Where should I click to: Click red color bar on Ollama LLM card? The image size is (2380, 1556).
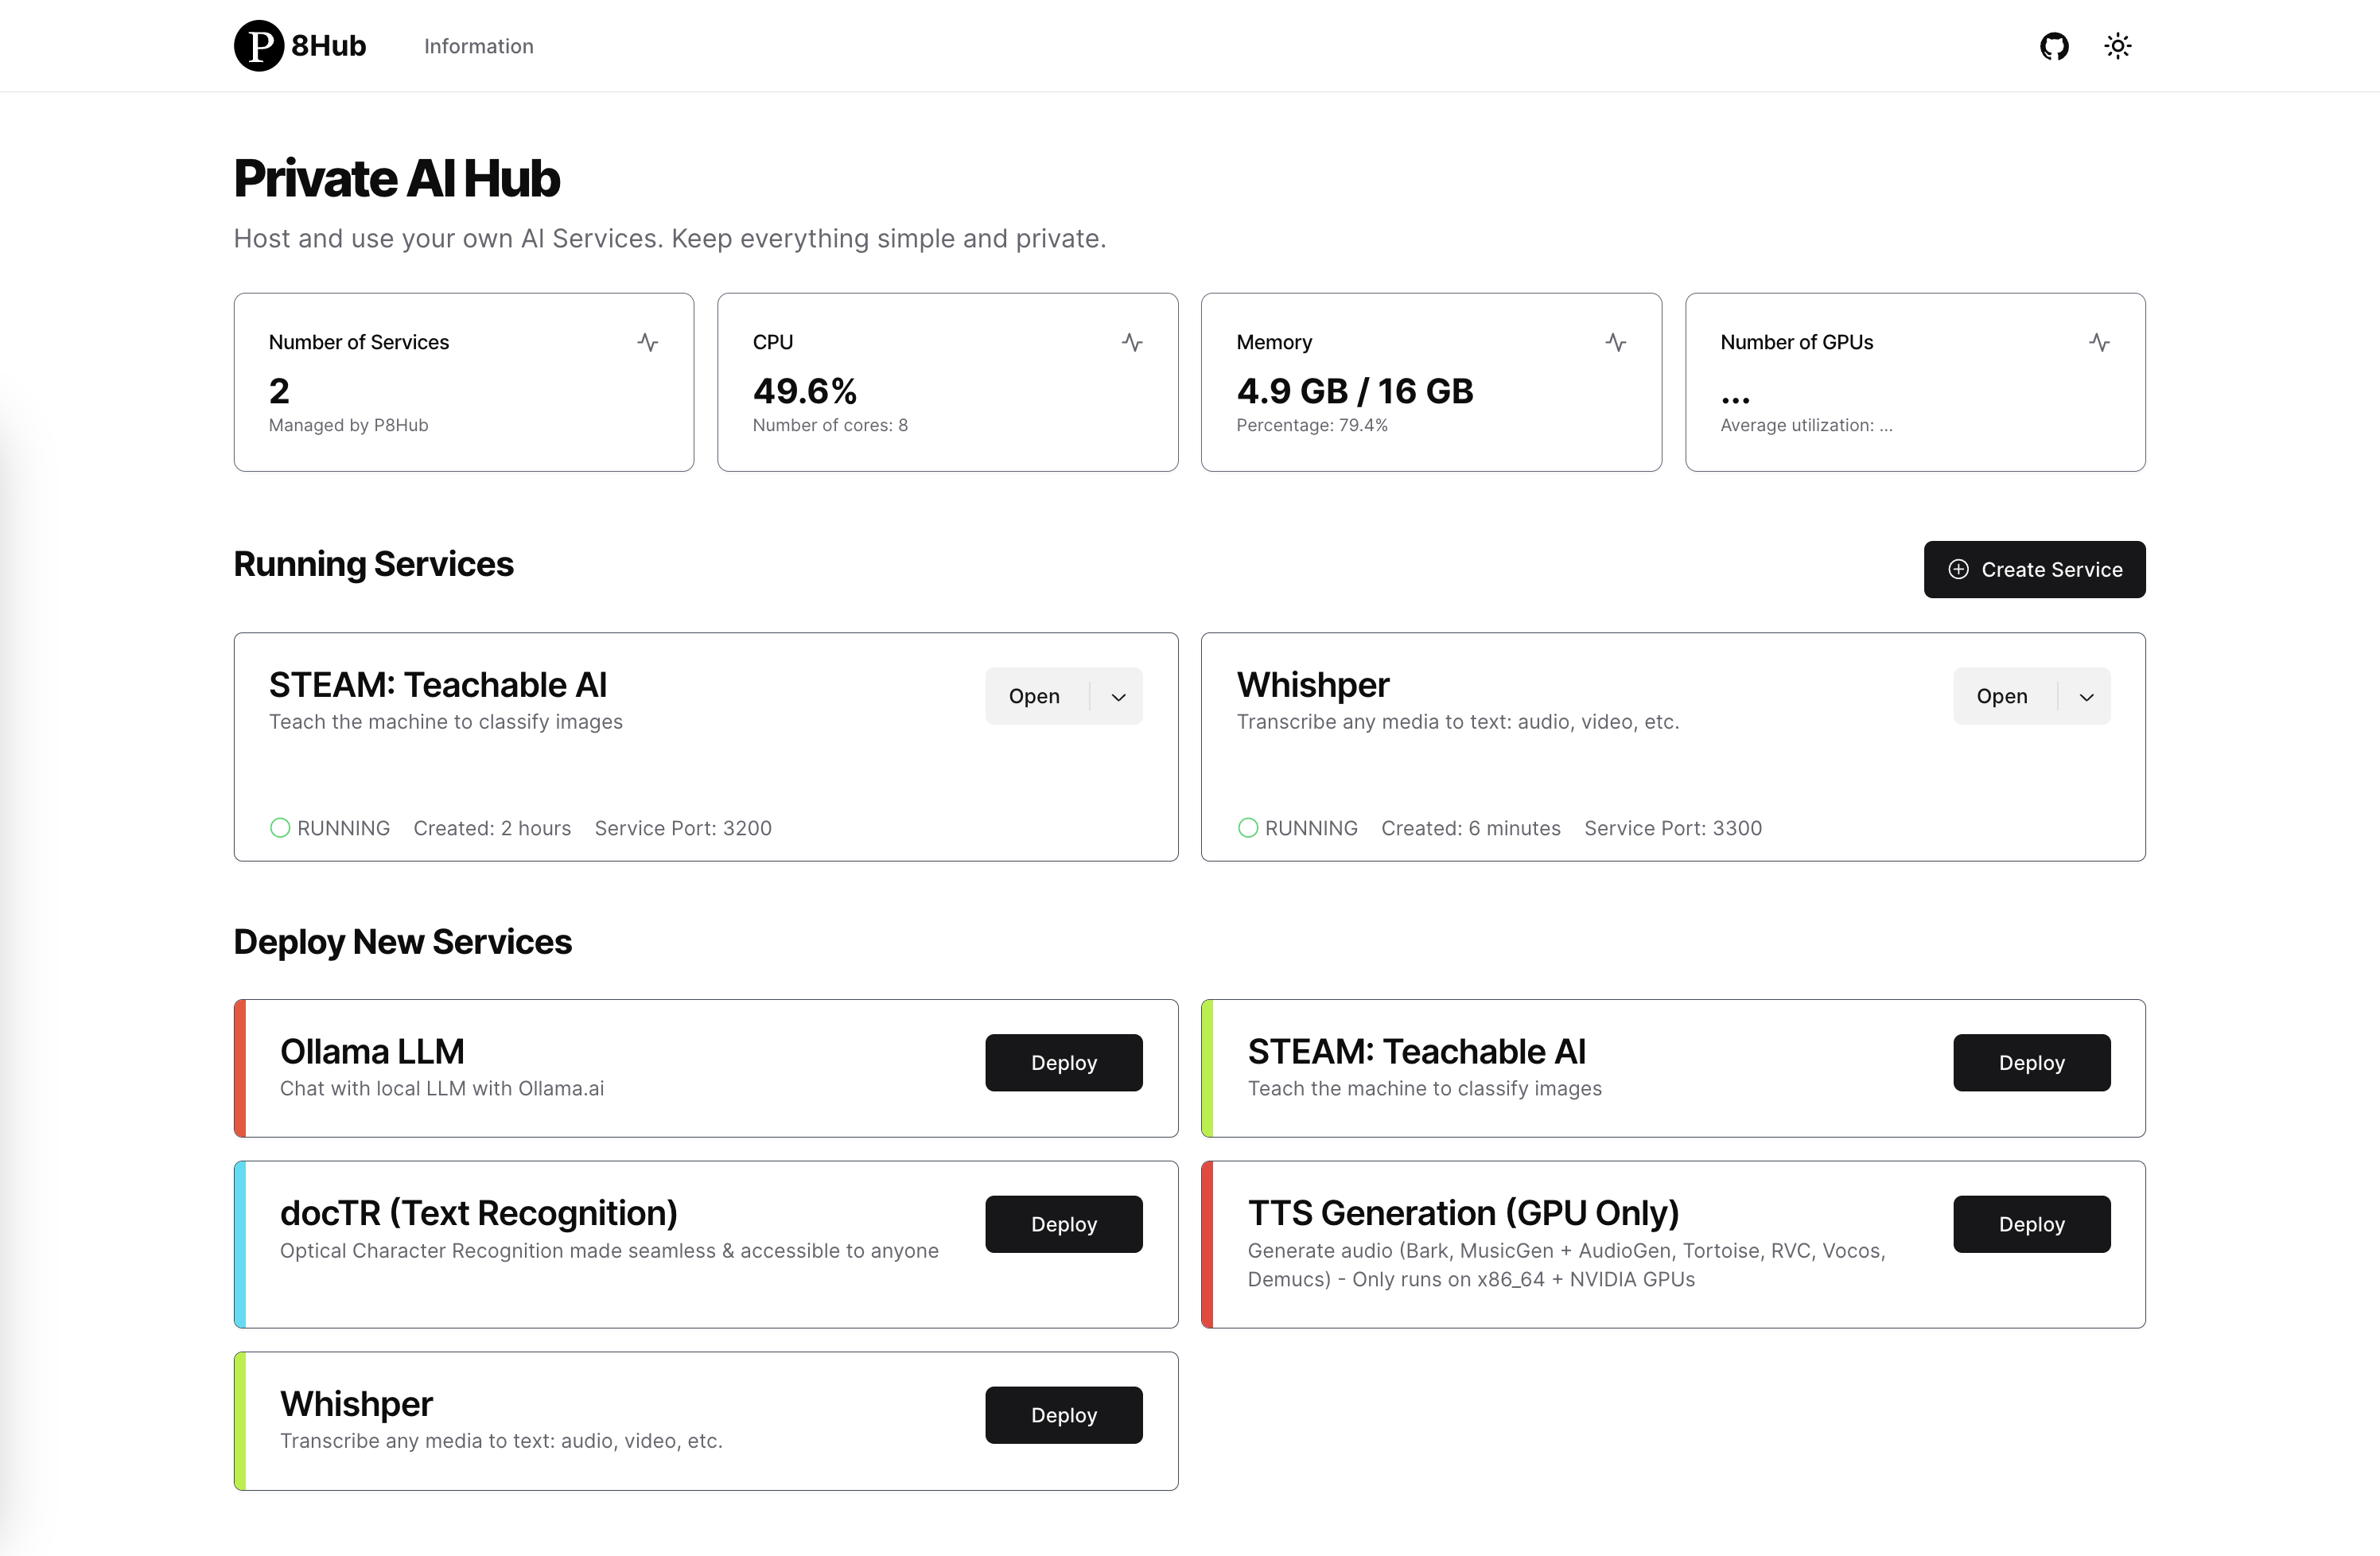[x=240, y=1067]
